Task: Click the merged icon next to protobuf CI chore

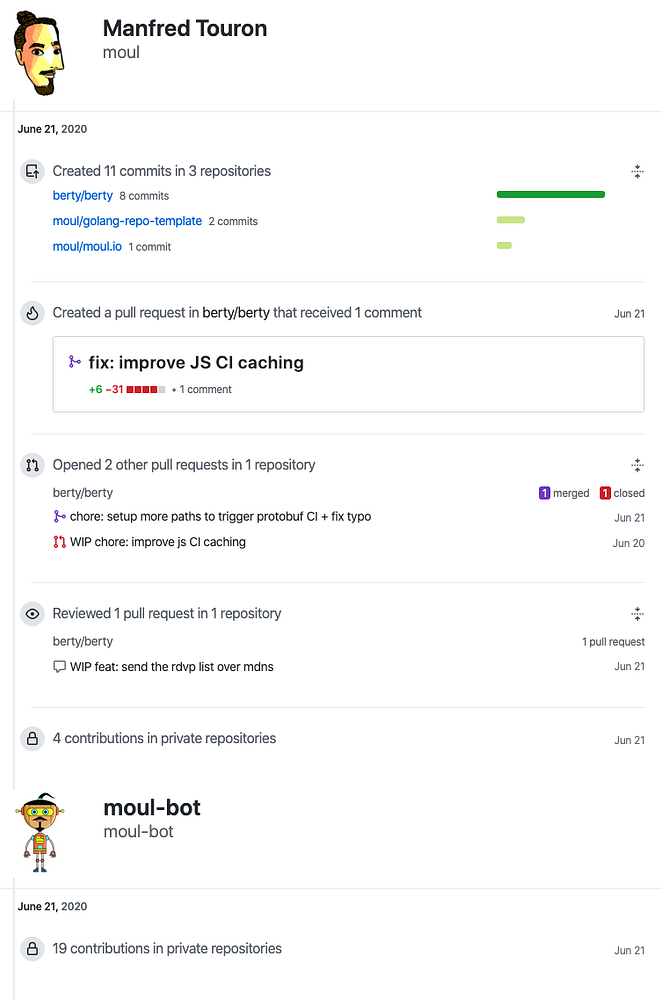Action: (59, 517)
